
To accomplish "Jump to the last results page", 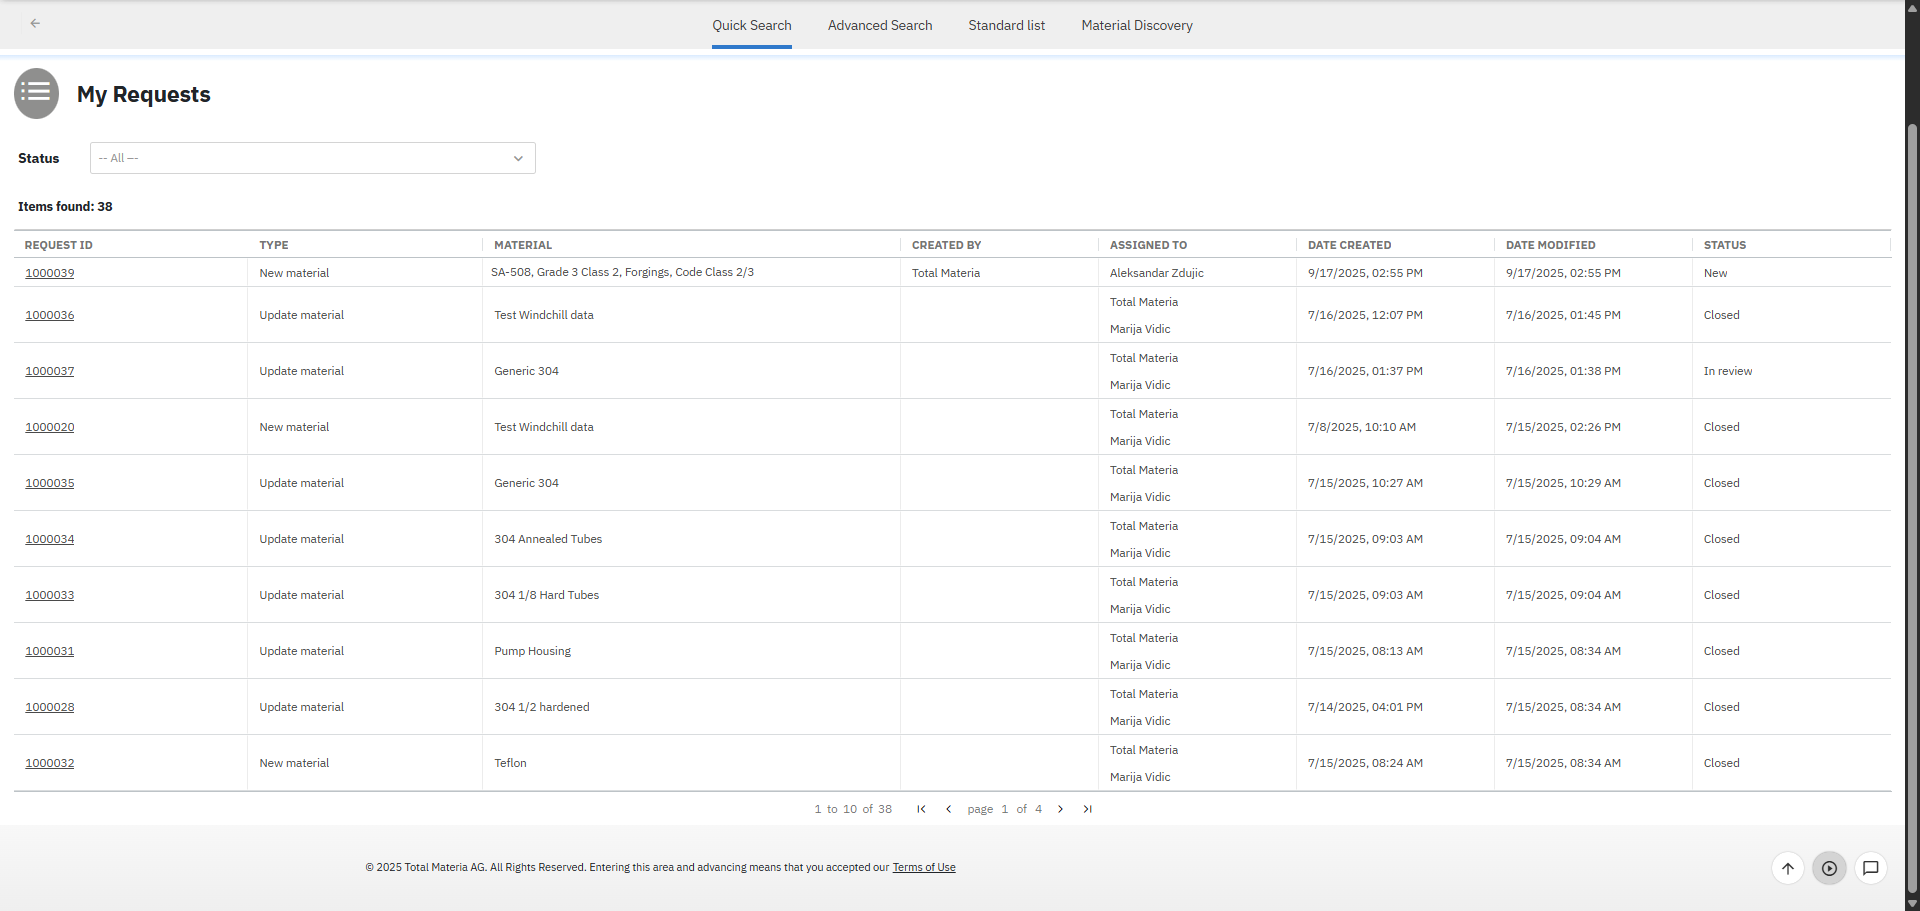I will click(1087, 809).
